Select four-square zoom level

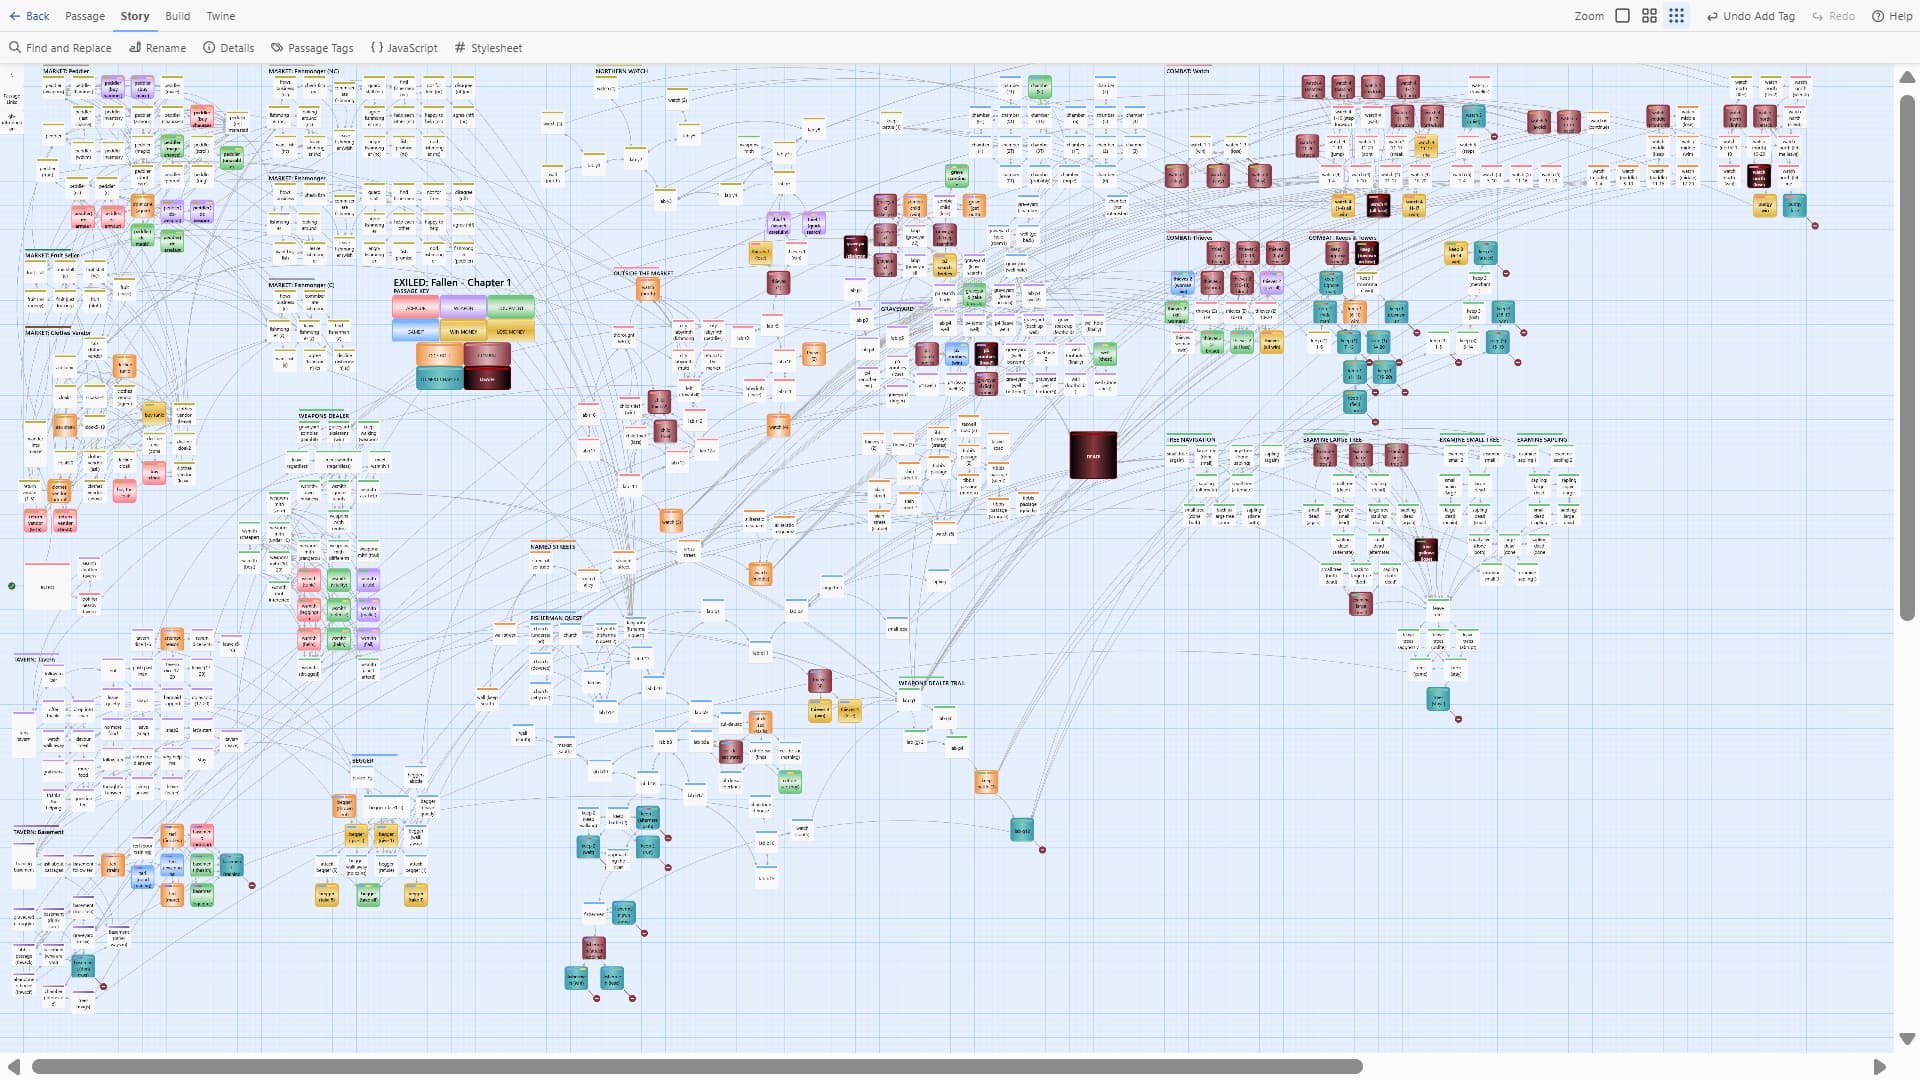click(1649, 16)
